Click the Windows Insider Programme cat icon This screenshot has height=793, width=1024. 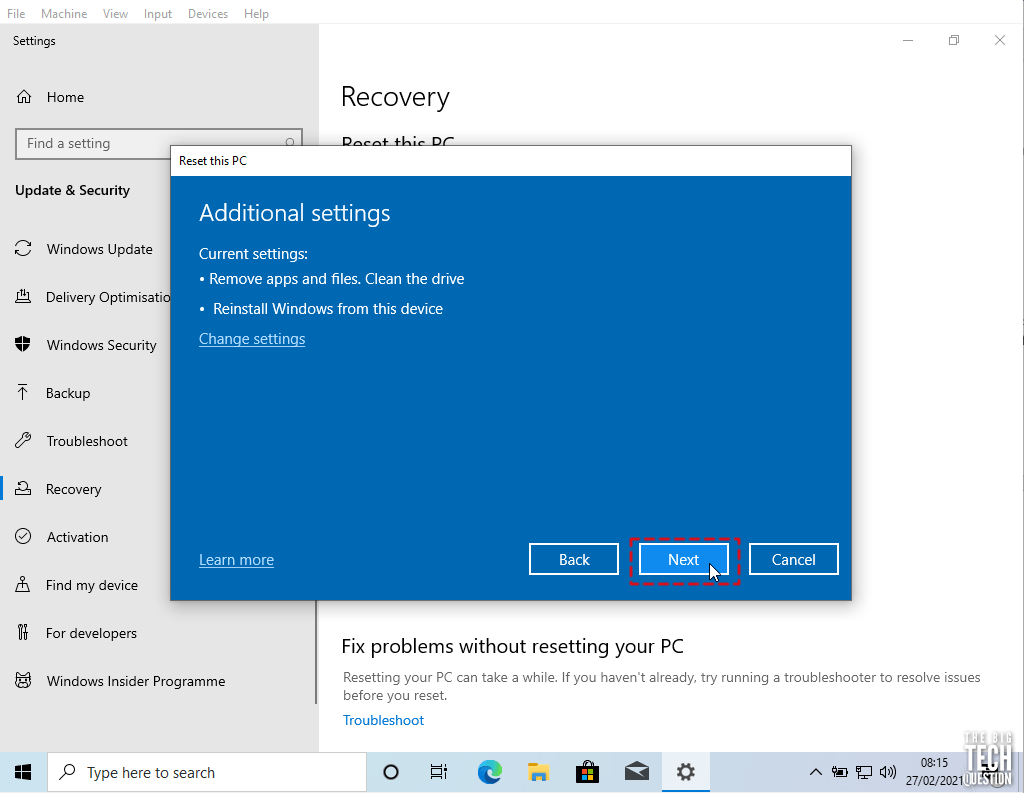pos(23,681)
